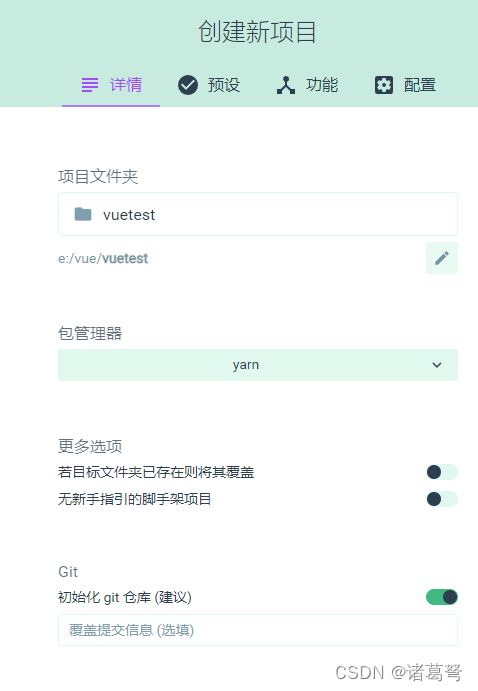Click the pencil edit path icon
478x691 pixels.
click(441, 258)
